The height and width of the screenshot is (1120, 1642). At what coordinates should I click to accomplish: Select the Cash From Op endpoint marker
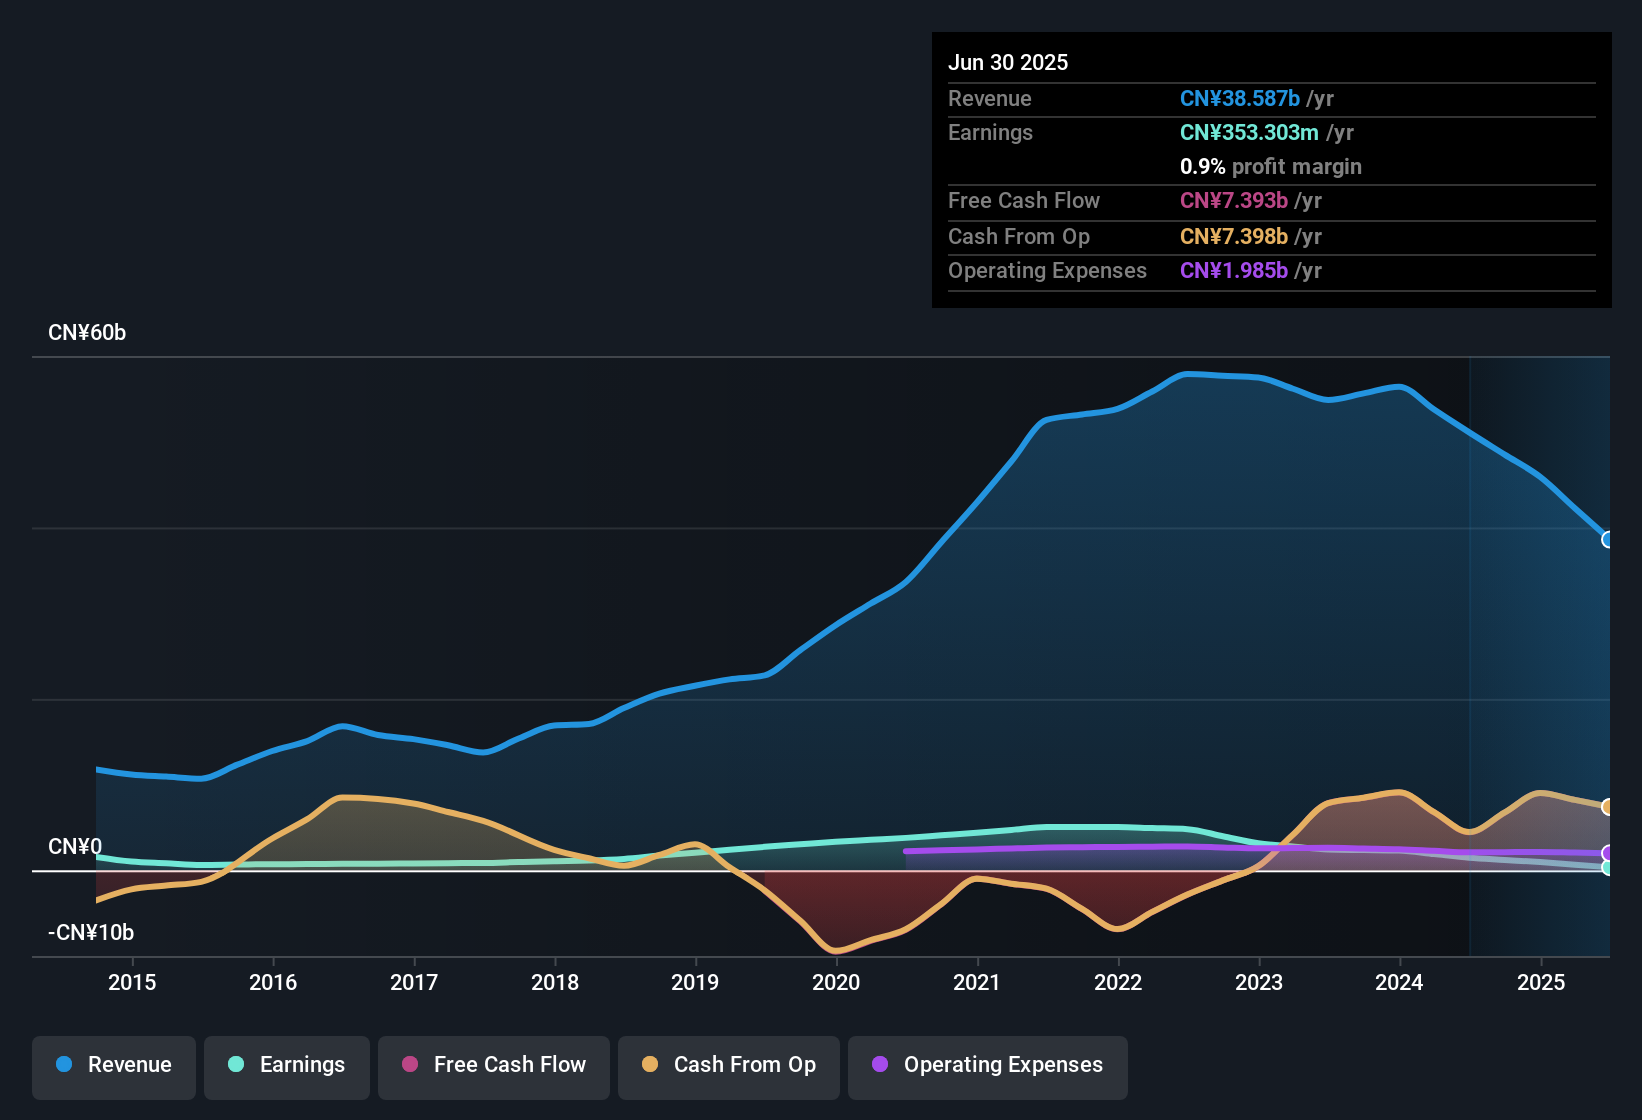coord(1607,806)
